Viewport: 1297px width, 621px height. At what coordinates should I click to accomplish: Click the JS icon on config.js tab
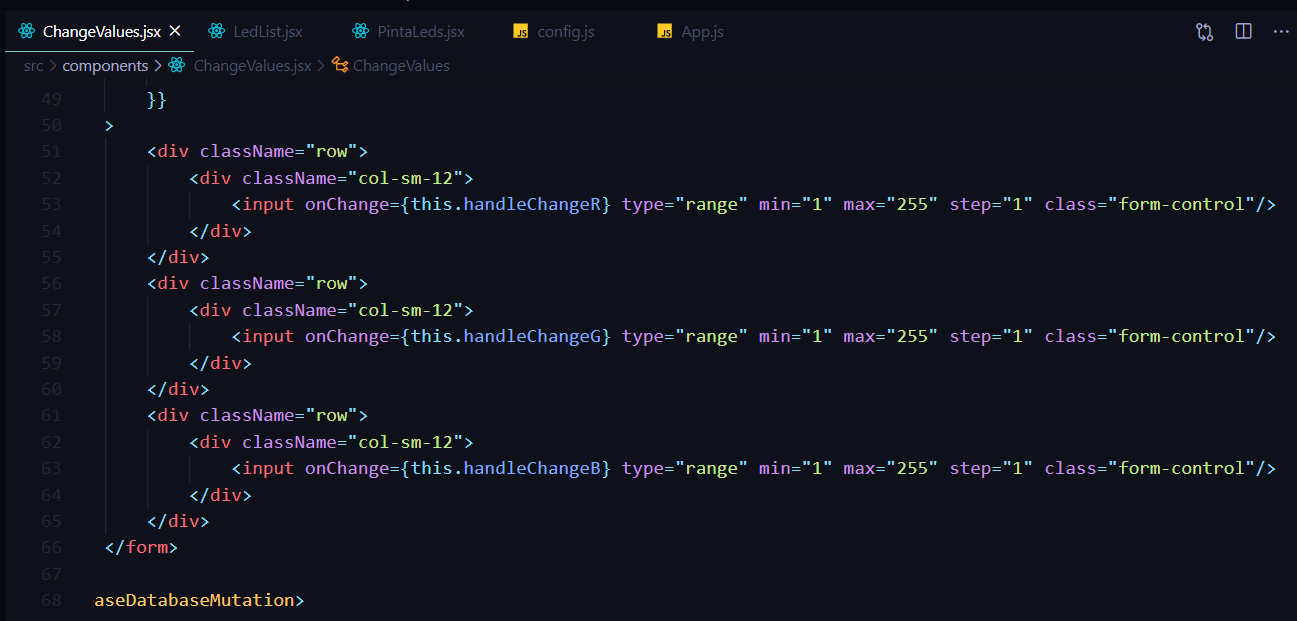coord(521,31)
